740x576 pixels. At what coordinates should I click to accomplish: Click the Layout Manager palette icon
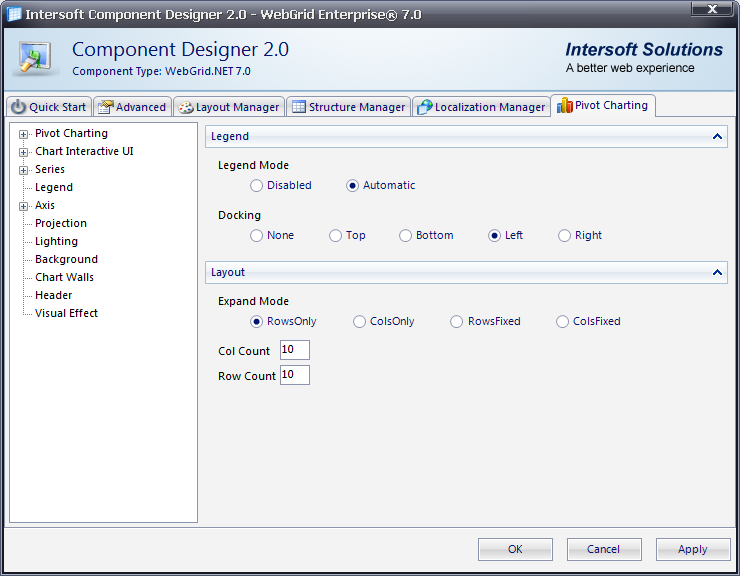(185, 107)
